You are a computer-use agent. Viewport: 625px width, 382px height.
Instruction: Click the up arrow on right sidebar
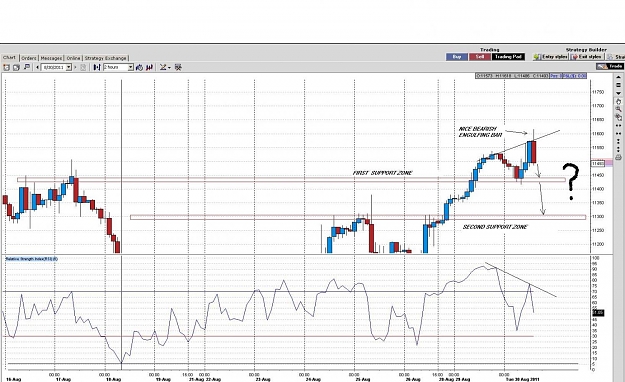tap(618, 77)
